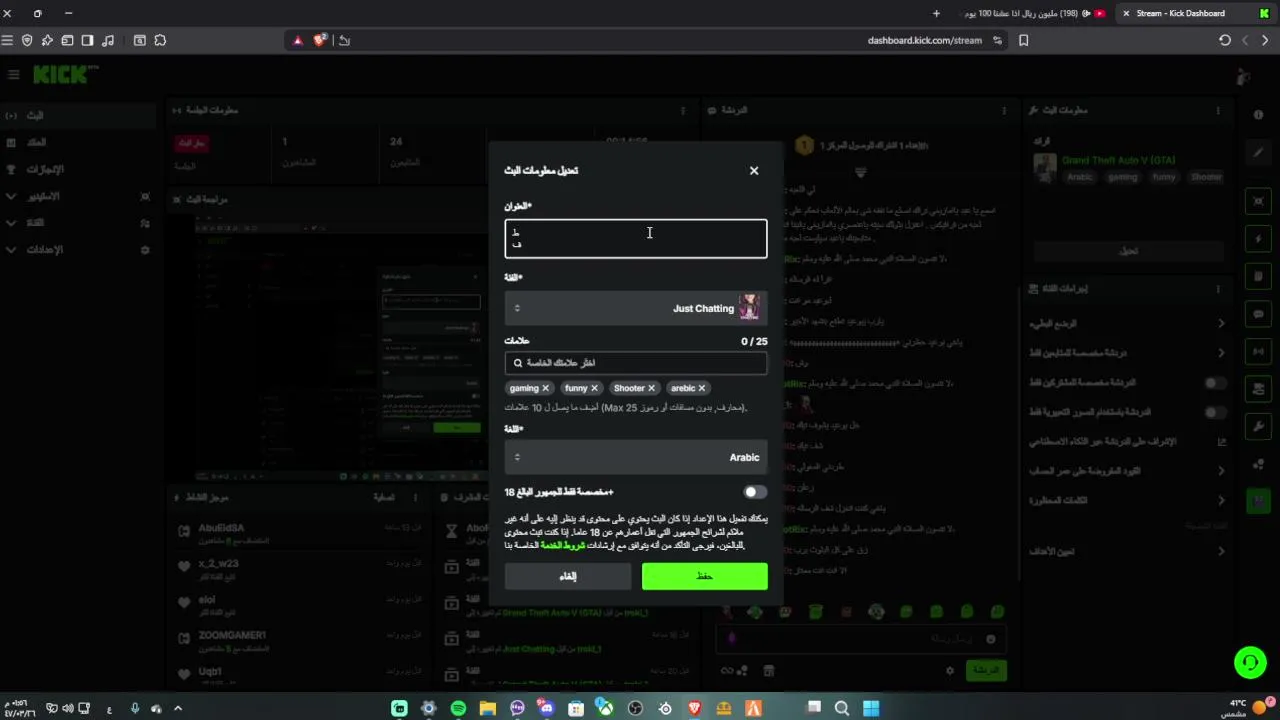
Task: Open the Windows Start menu
Action: coord(871,708)
